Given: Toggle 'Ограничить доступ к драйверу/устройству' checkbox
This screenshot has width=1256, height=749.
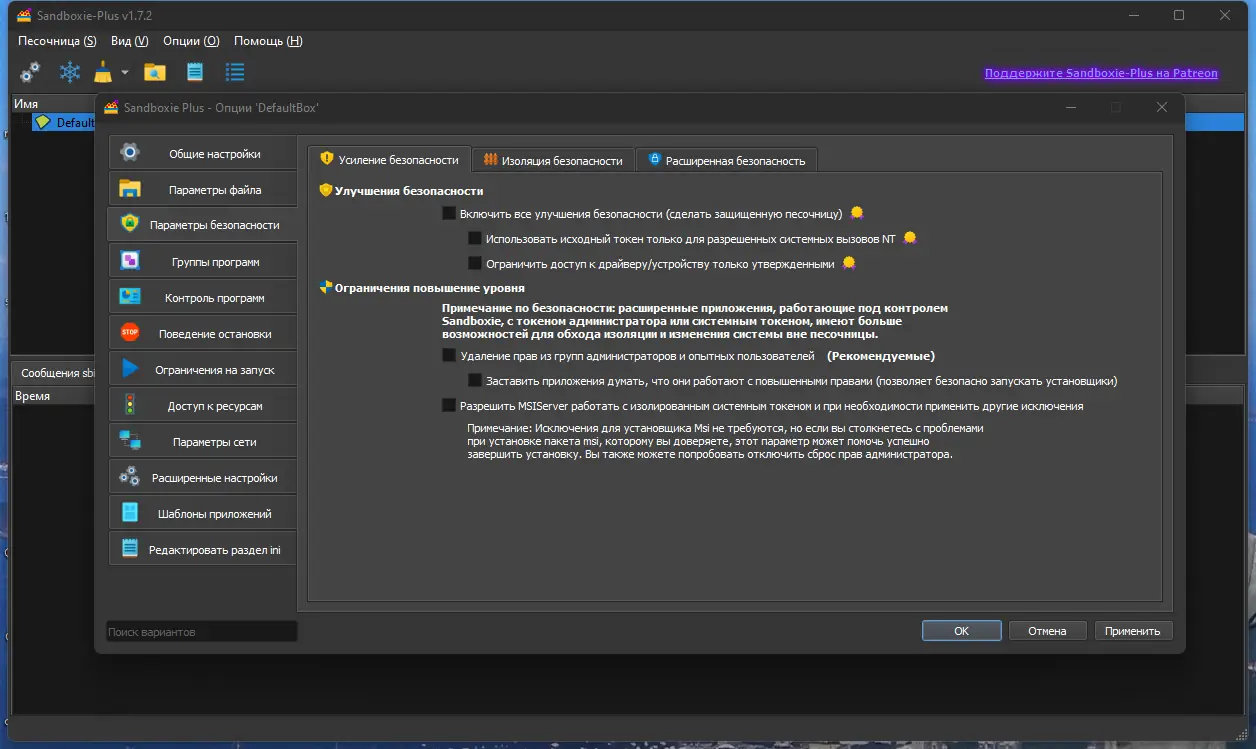Looking at the screenshot, I should point(475,264).
